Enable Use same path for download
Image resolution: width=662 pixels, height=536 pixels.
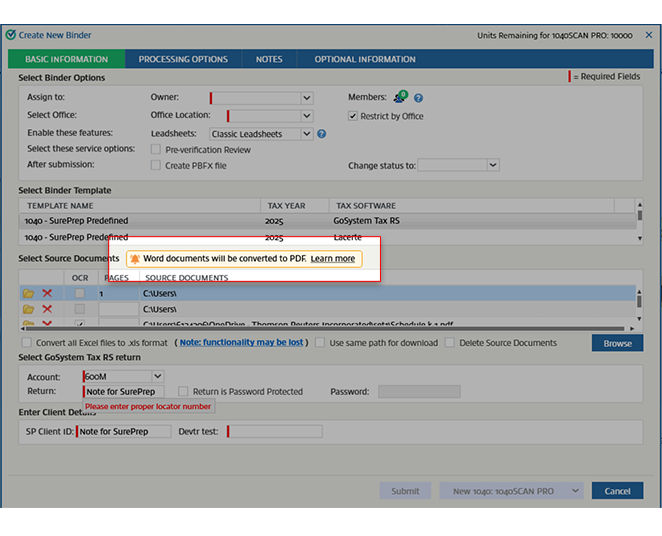pyautogui.click(x=320, y=342)
